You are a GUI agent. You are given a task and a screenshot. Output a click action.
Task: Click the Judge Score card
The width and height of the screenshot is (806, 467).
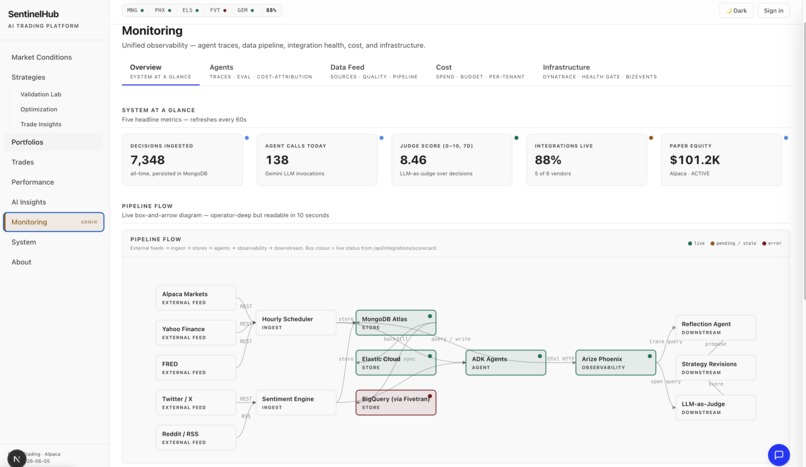point(452,160)
